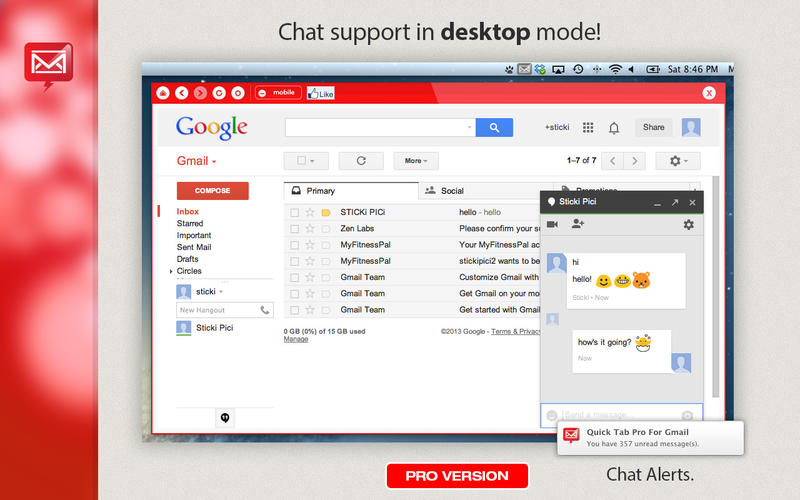Open the Inbox folder
Image resolution: width=800 pixels, height=500 pixels.
tap(188, 211)
